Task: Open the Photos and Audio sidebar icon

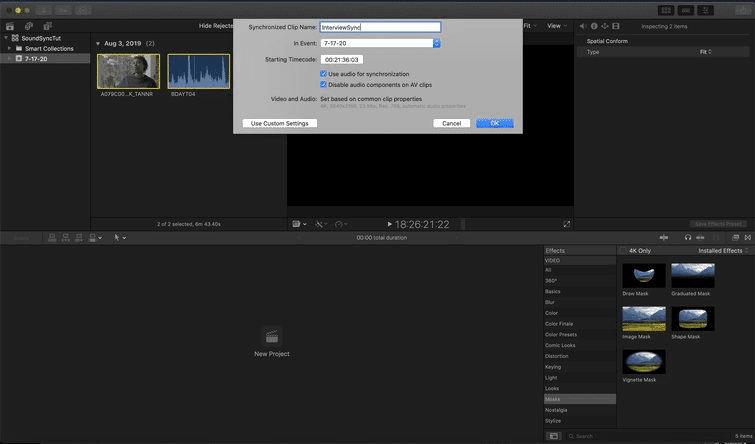Action: 29,26
